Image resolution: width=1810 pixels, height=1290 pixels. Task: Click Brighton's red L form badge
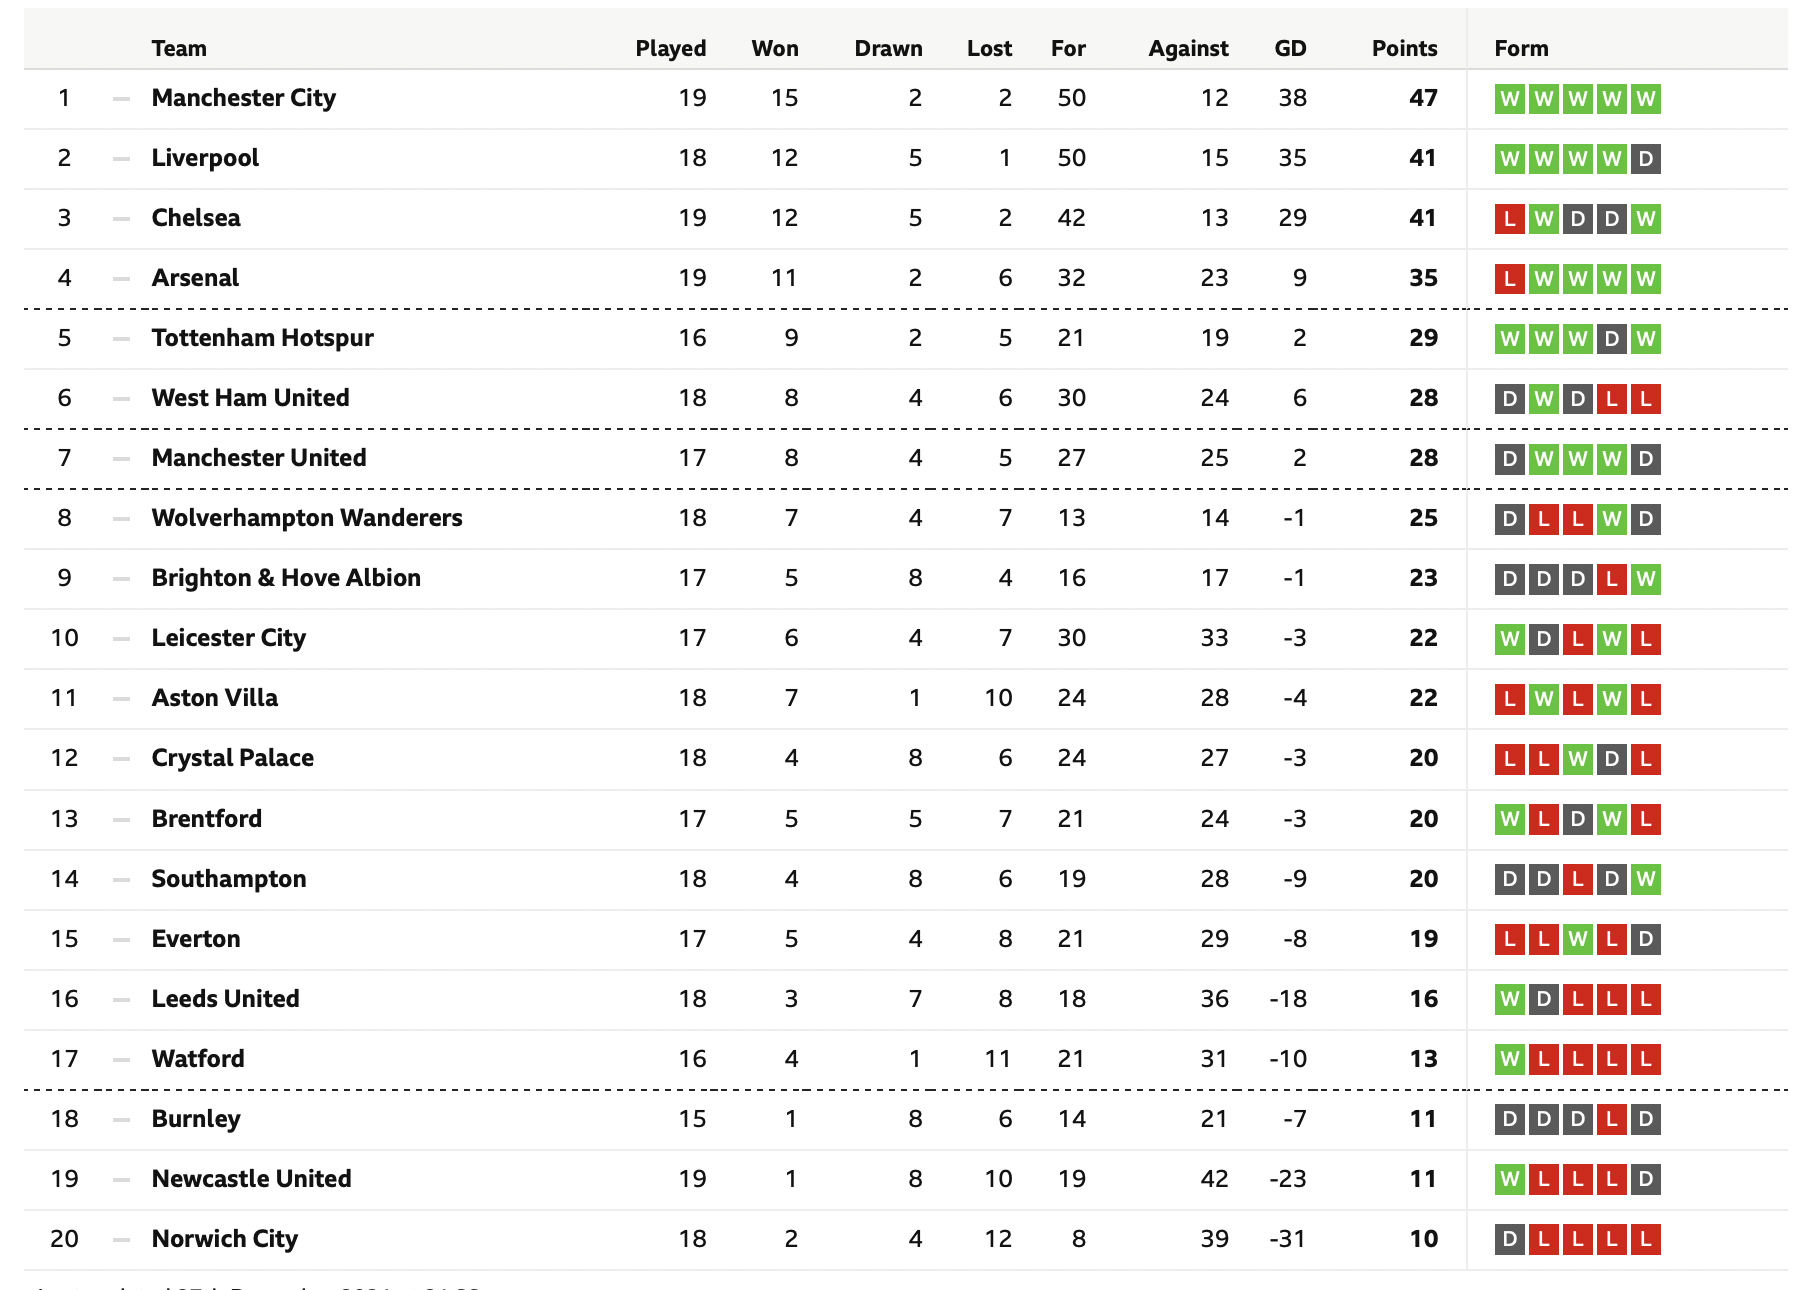coord(1612,579)
